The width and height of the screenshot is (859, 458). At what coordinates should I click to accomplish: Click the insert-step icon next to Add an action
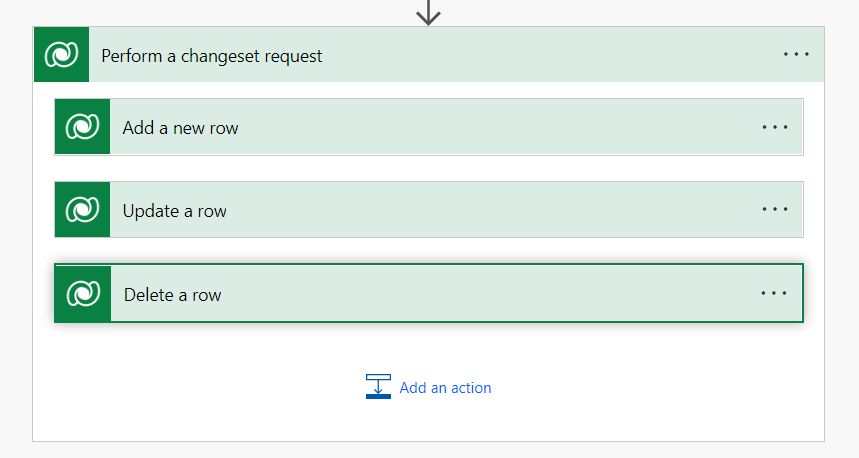coord(378,387)
